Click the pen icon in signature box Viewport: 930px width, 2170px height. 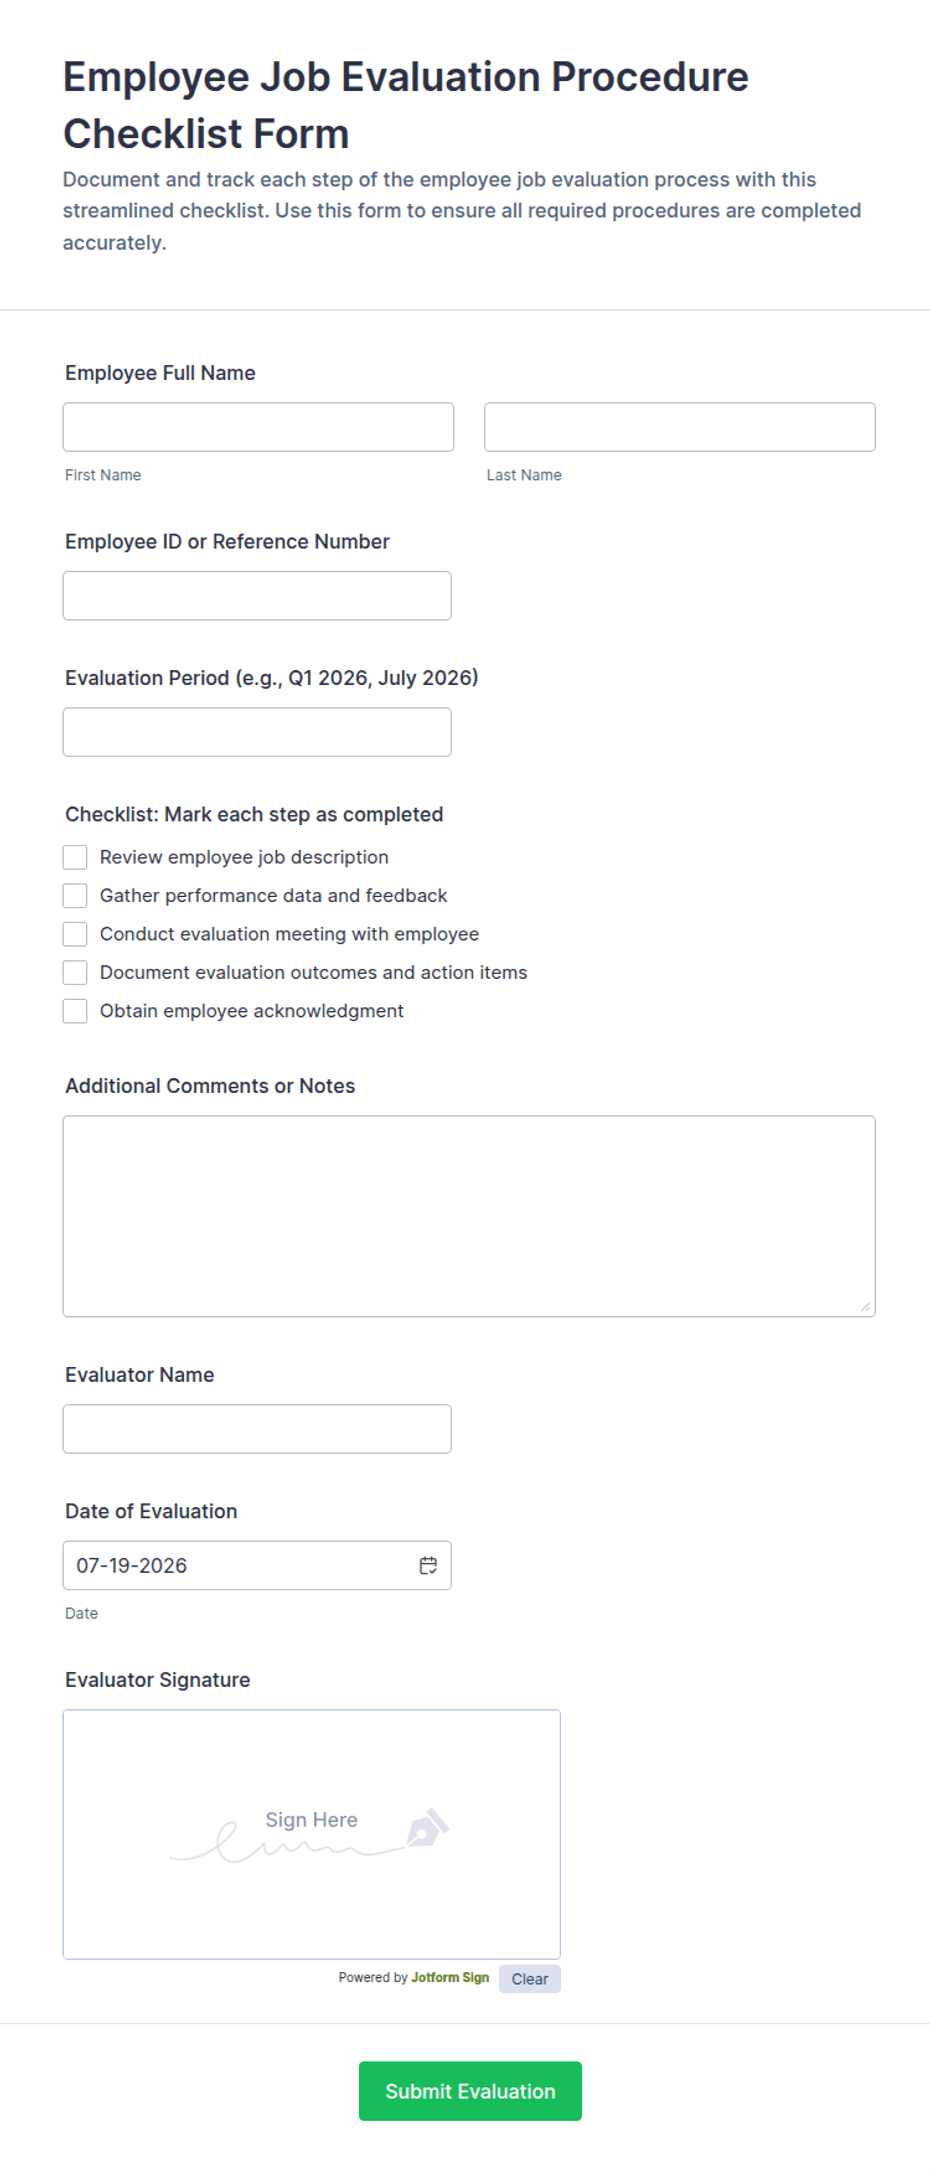[427, 1827]
